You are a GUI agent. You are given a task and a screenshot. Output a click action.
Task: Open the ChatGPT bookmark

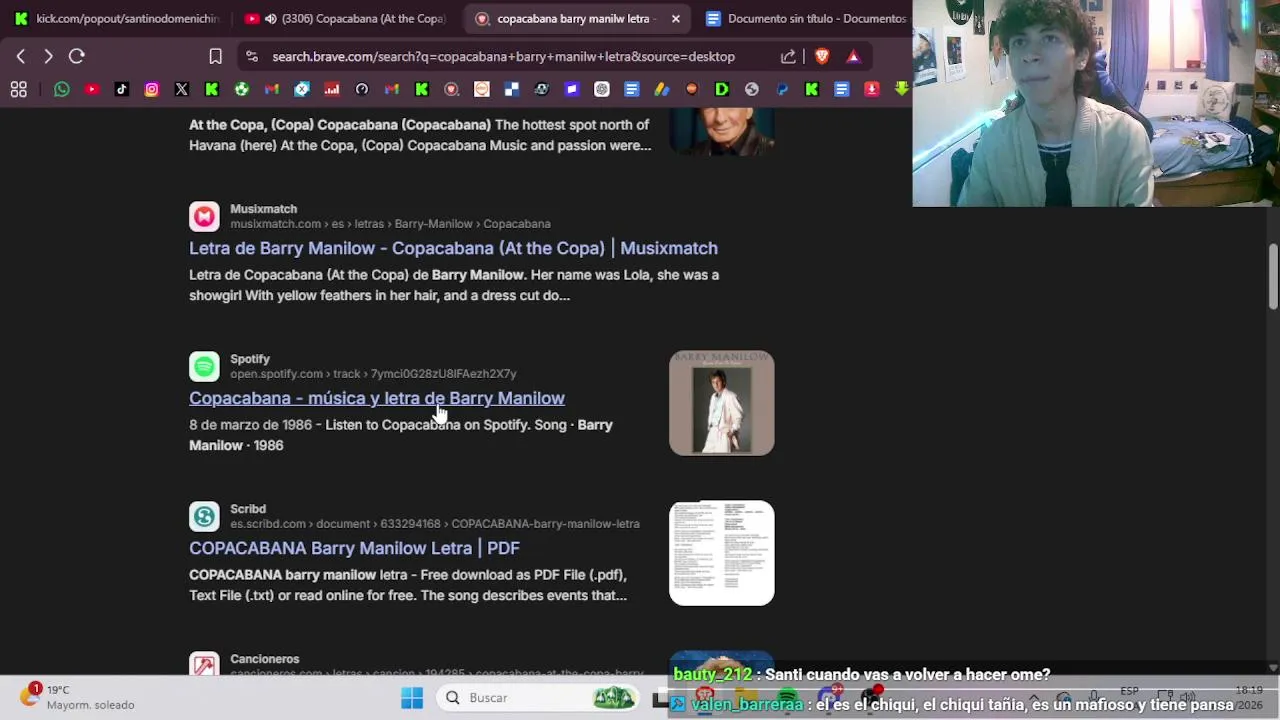[602, 89]
